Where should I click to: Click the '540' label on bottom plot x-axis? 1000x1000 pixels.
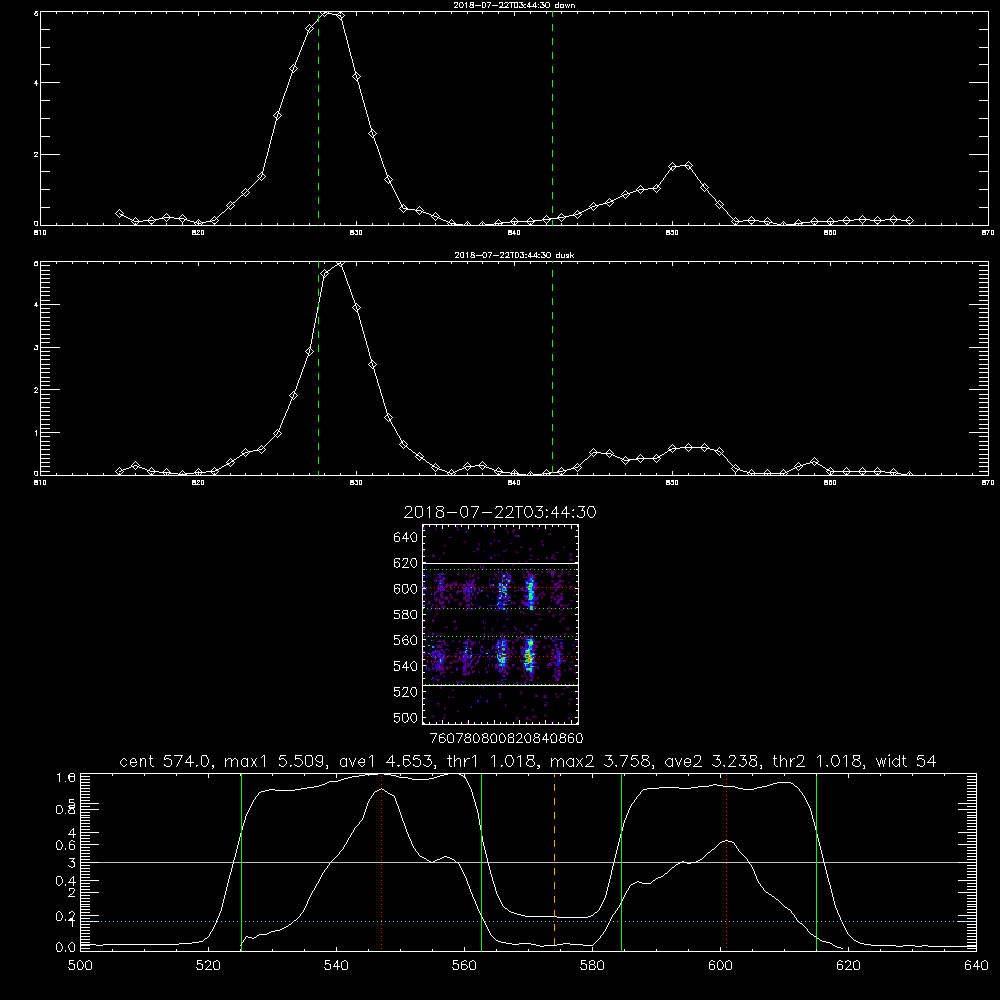click(336, 966)
